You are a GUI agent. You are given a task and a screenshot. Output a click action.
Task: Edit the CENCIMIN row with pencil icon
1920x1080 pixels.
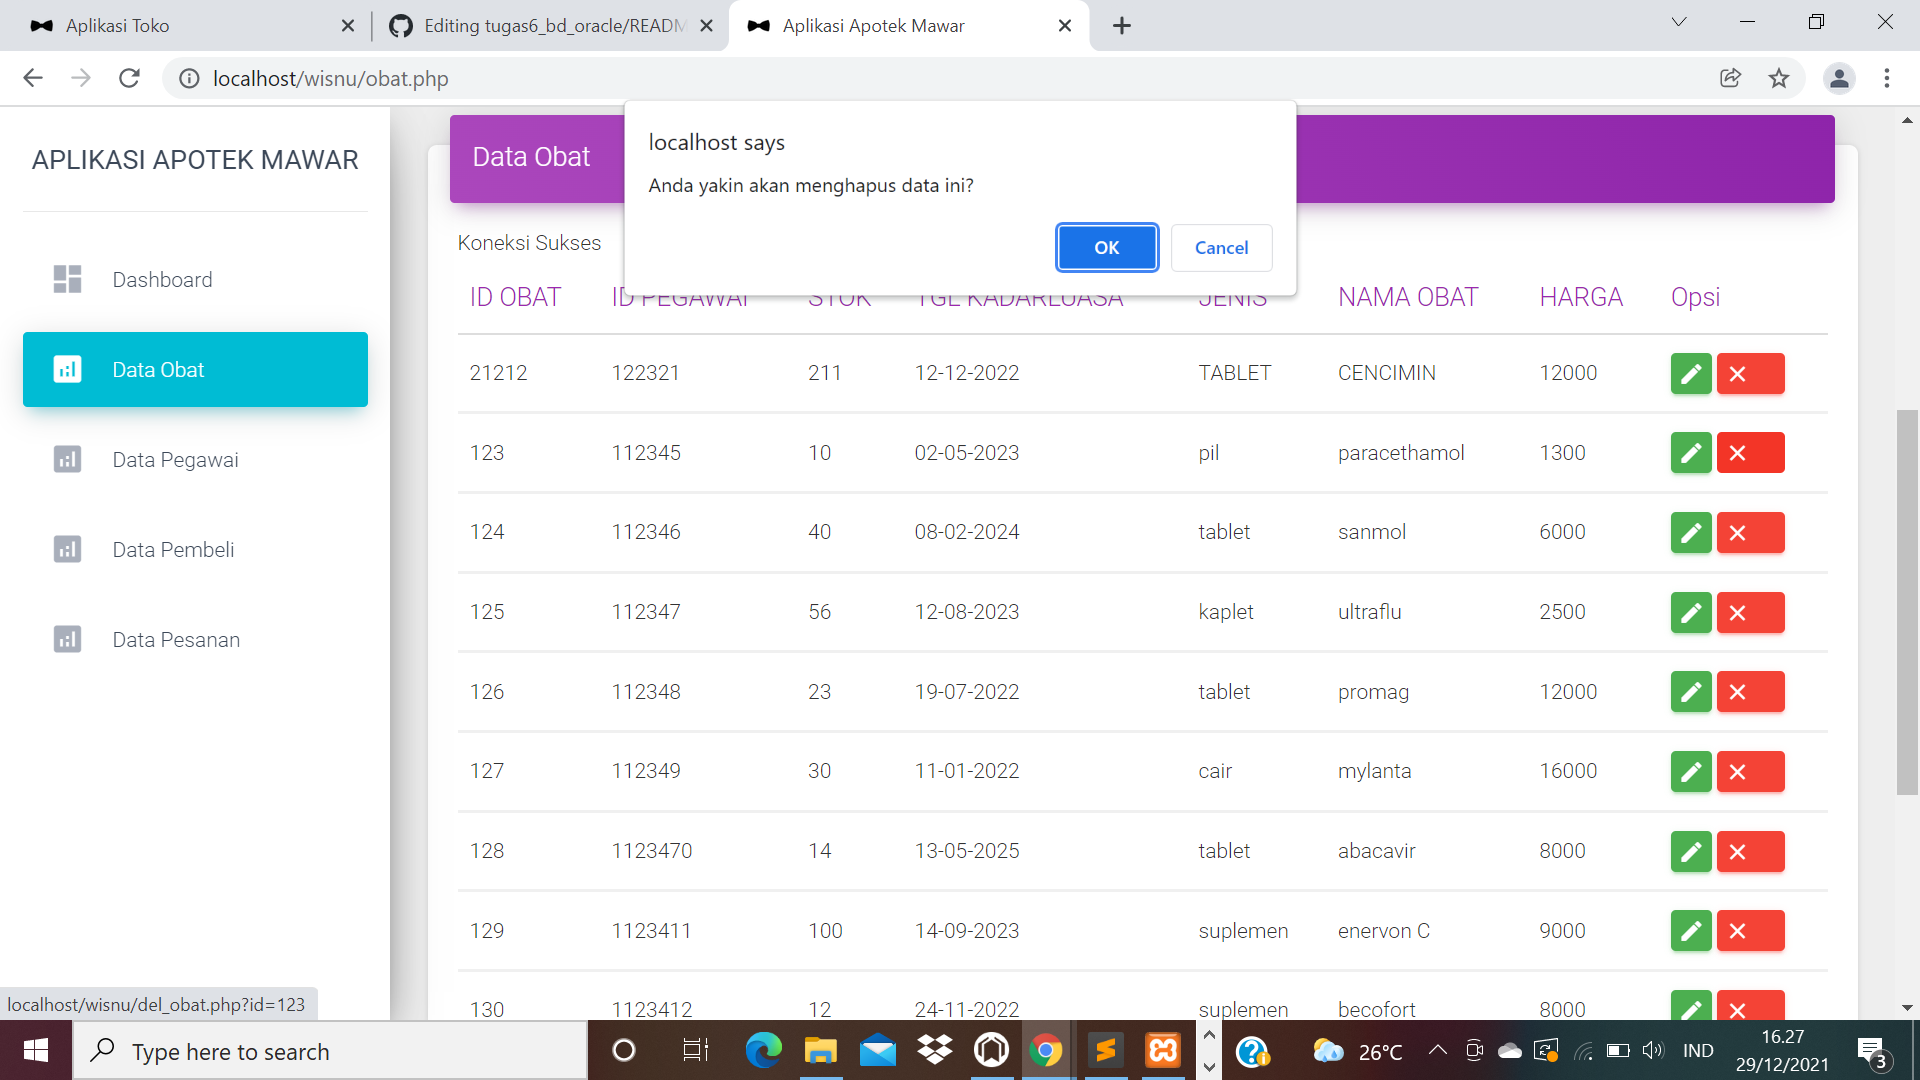(x=1691, y=373)
